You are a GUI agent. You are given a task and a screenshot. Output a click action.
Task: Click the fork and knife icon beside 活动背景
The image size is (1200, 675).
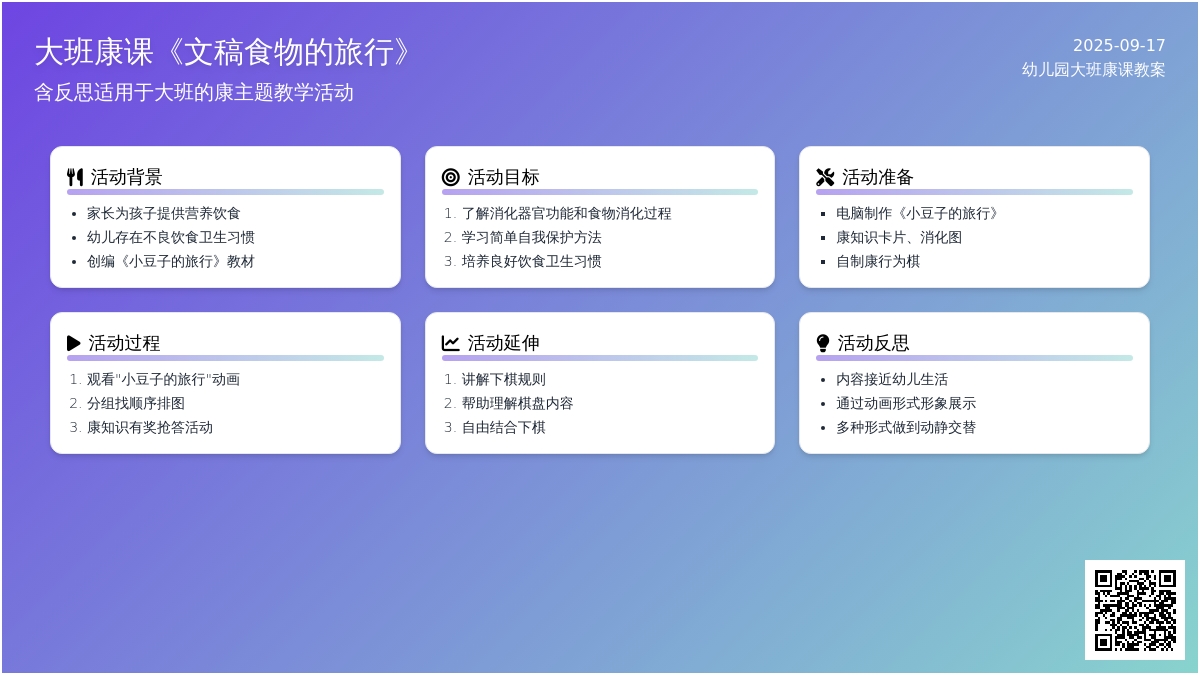75,177
